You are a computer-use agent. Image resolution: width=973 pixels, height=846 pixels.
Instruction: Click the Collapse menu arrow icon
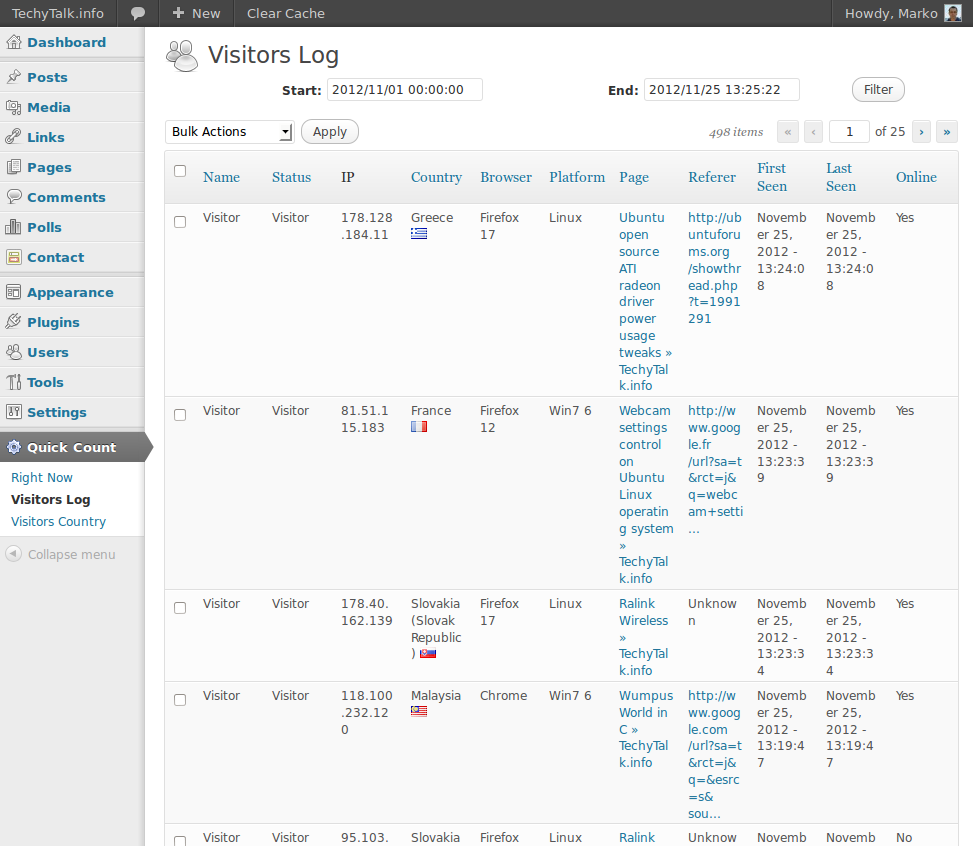coord(14,554)
